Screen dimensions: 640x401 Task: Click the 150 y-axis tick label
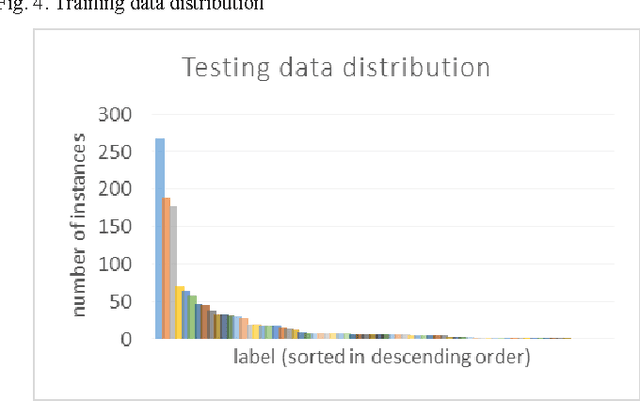point(116,227)
